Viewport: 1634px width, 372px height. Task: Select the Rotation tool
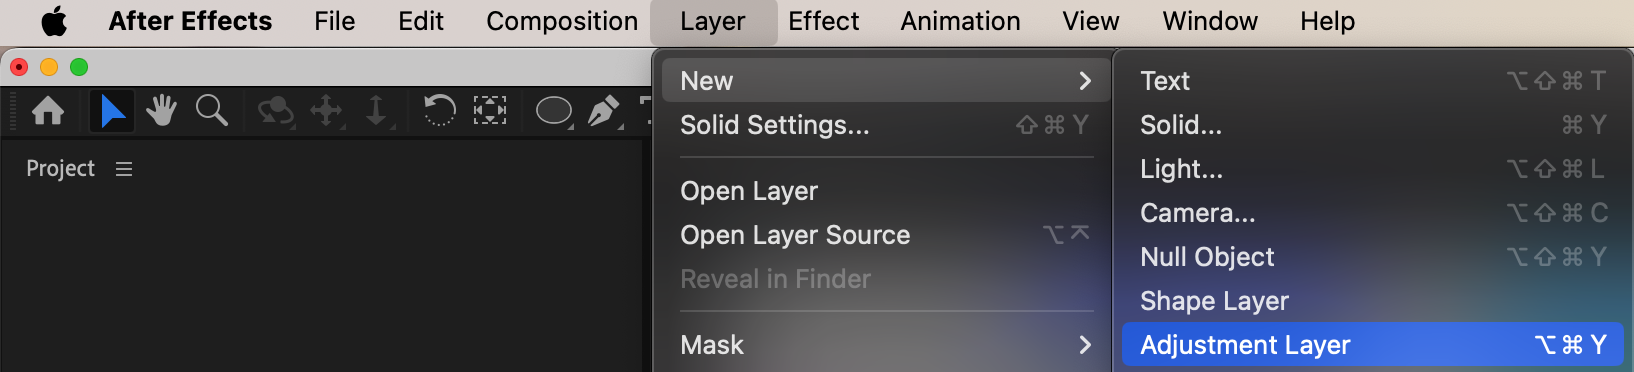[x=439, y=110]
